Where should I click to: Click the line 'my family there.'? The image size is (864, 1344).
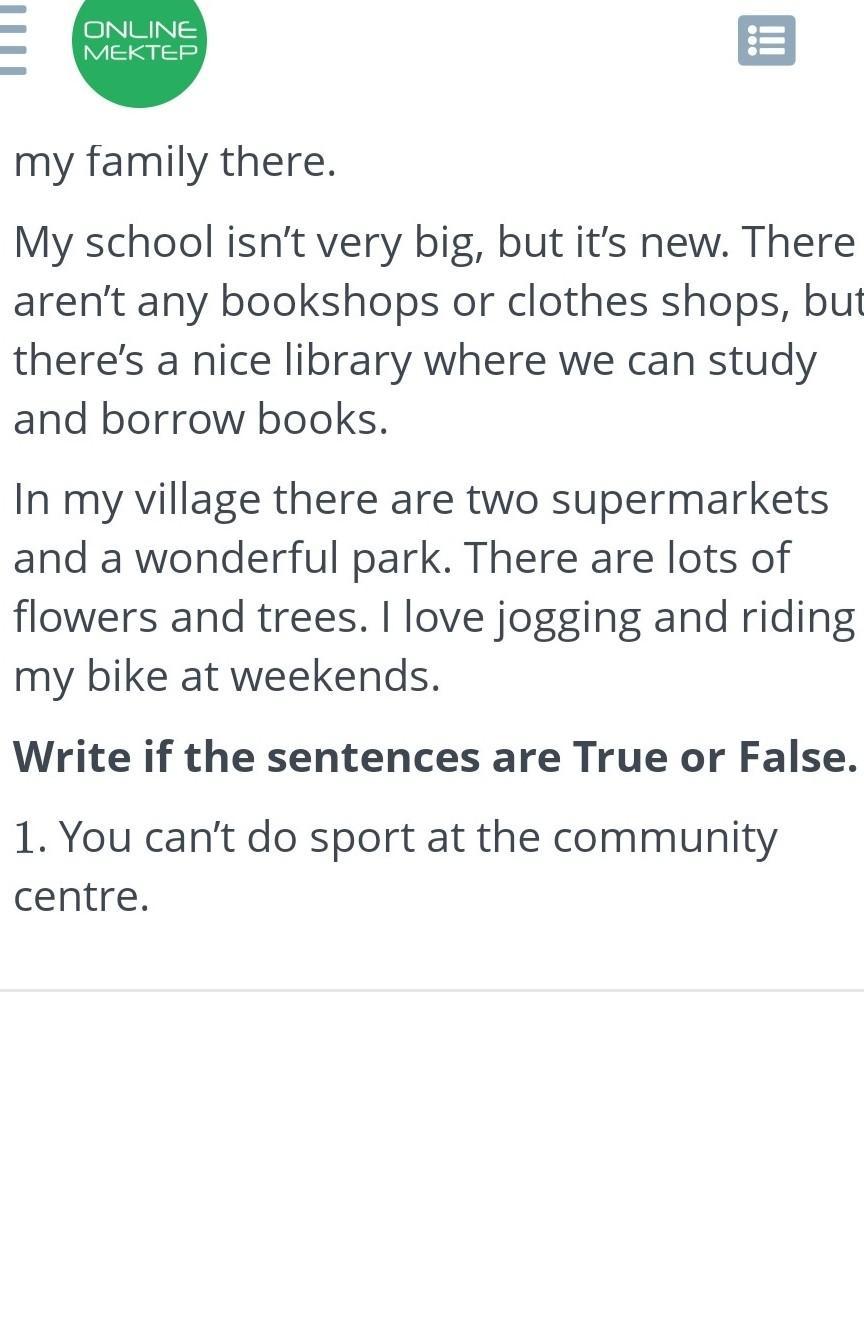click(x=175, y=162)
